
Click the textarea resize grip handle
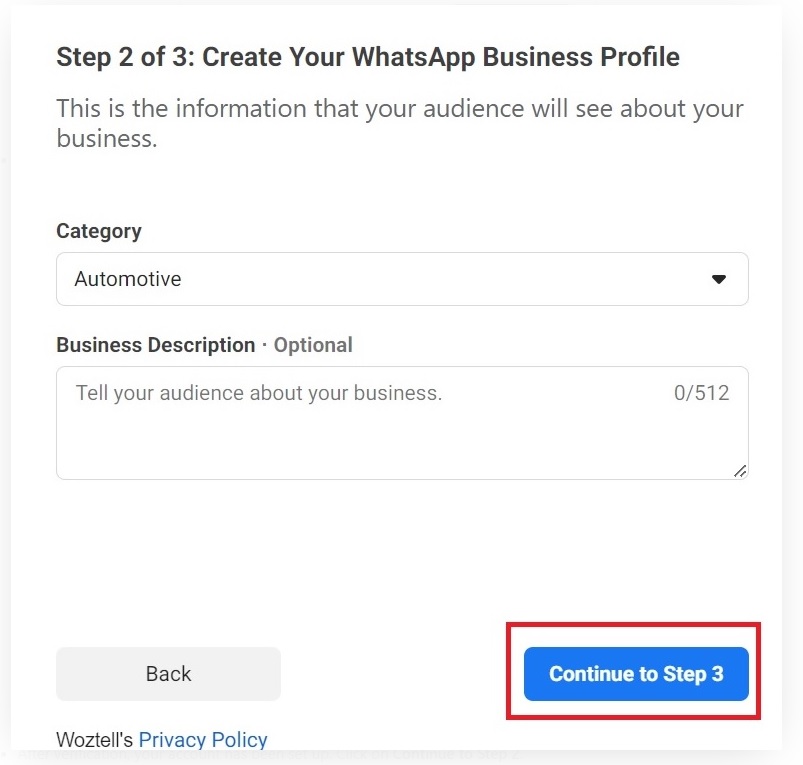739,470
